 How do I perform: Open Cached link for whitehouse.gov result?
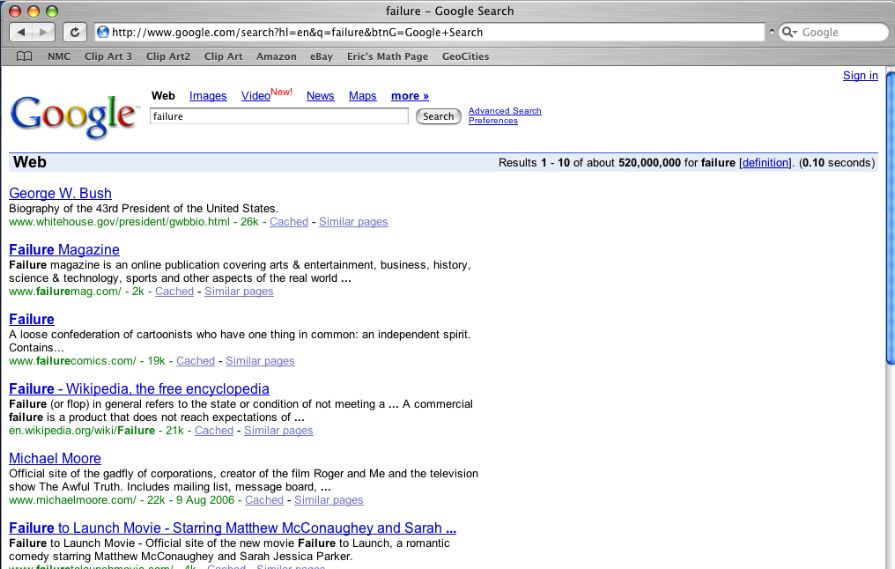pyautogui.click(x=289, y=221)
